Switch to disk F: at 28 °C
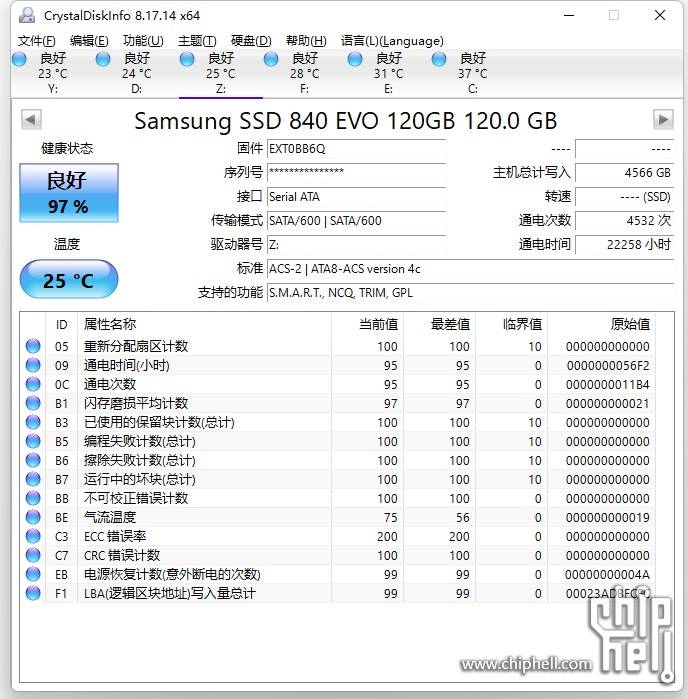The width and height of the screenshot is (688, 699). [305, 74]
